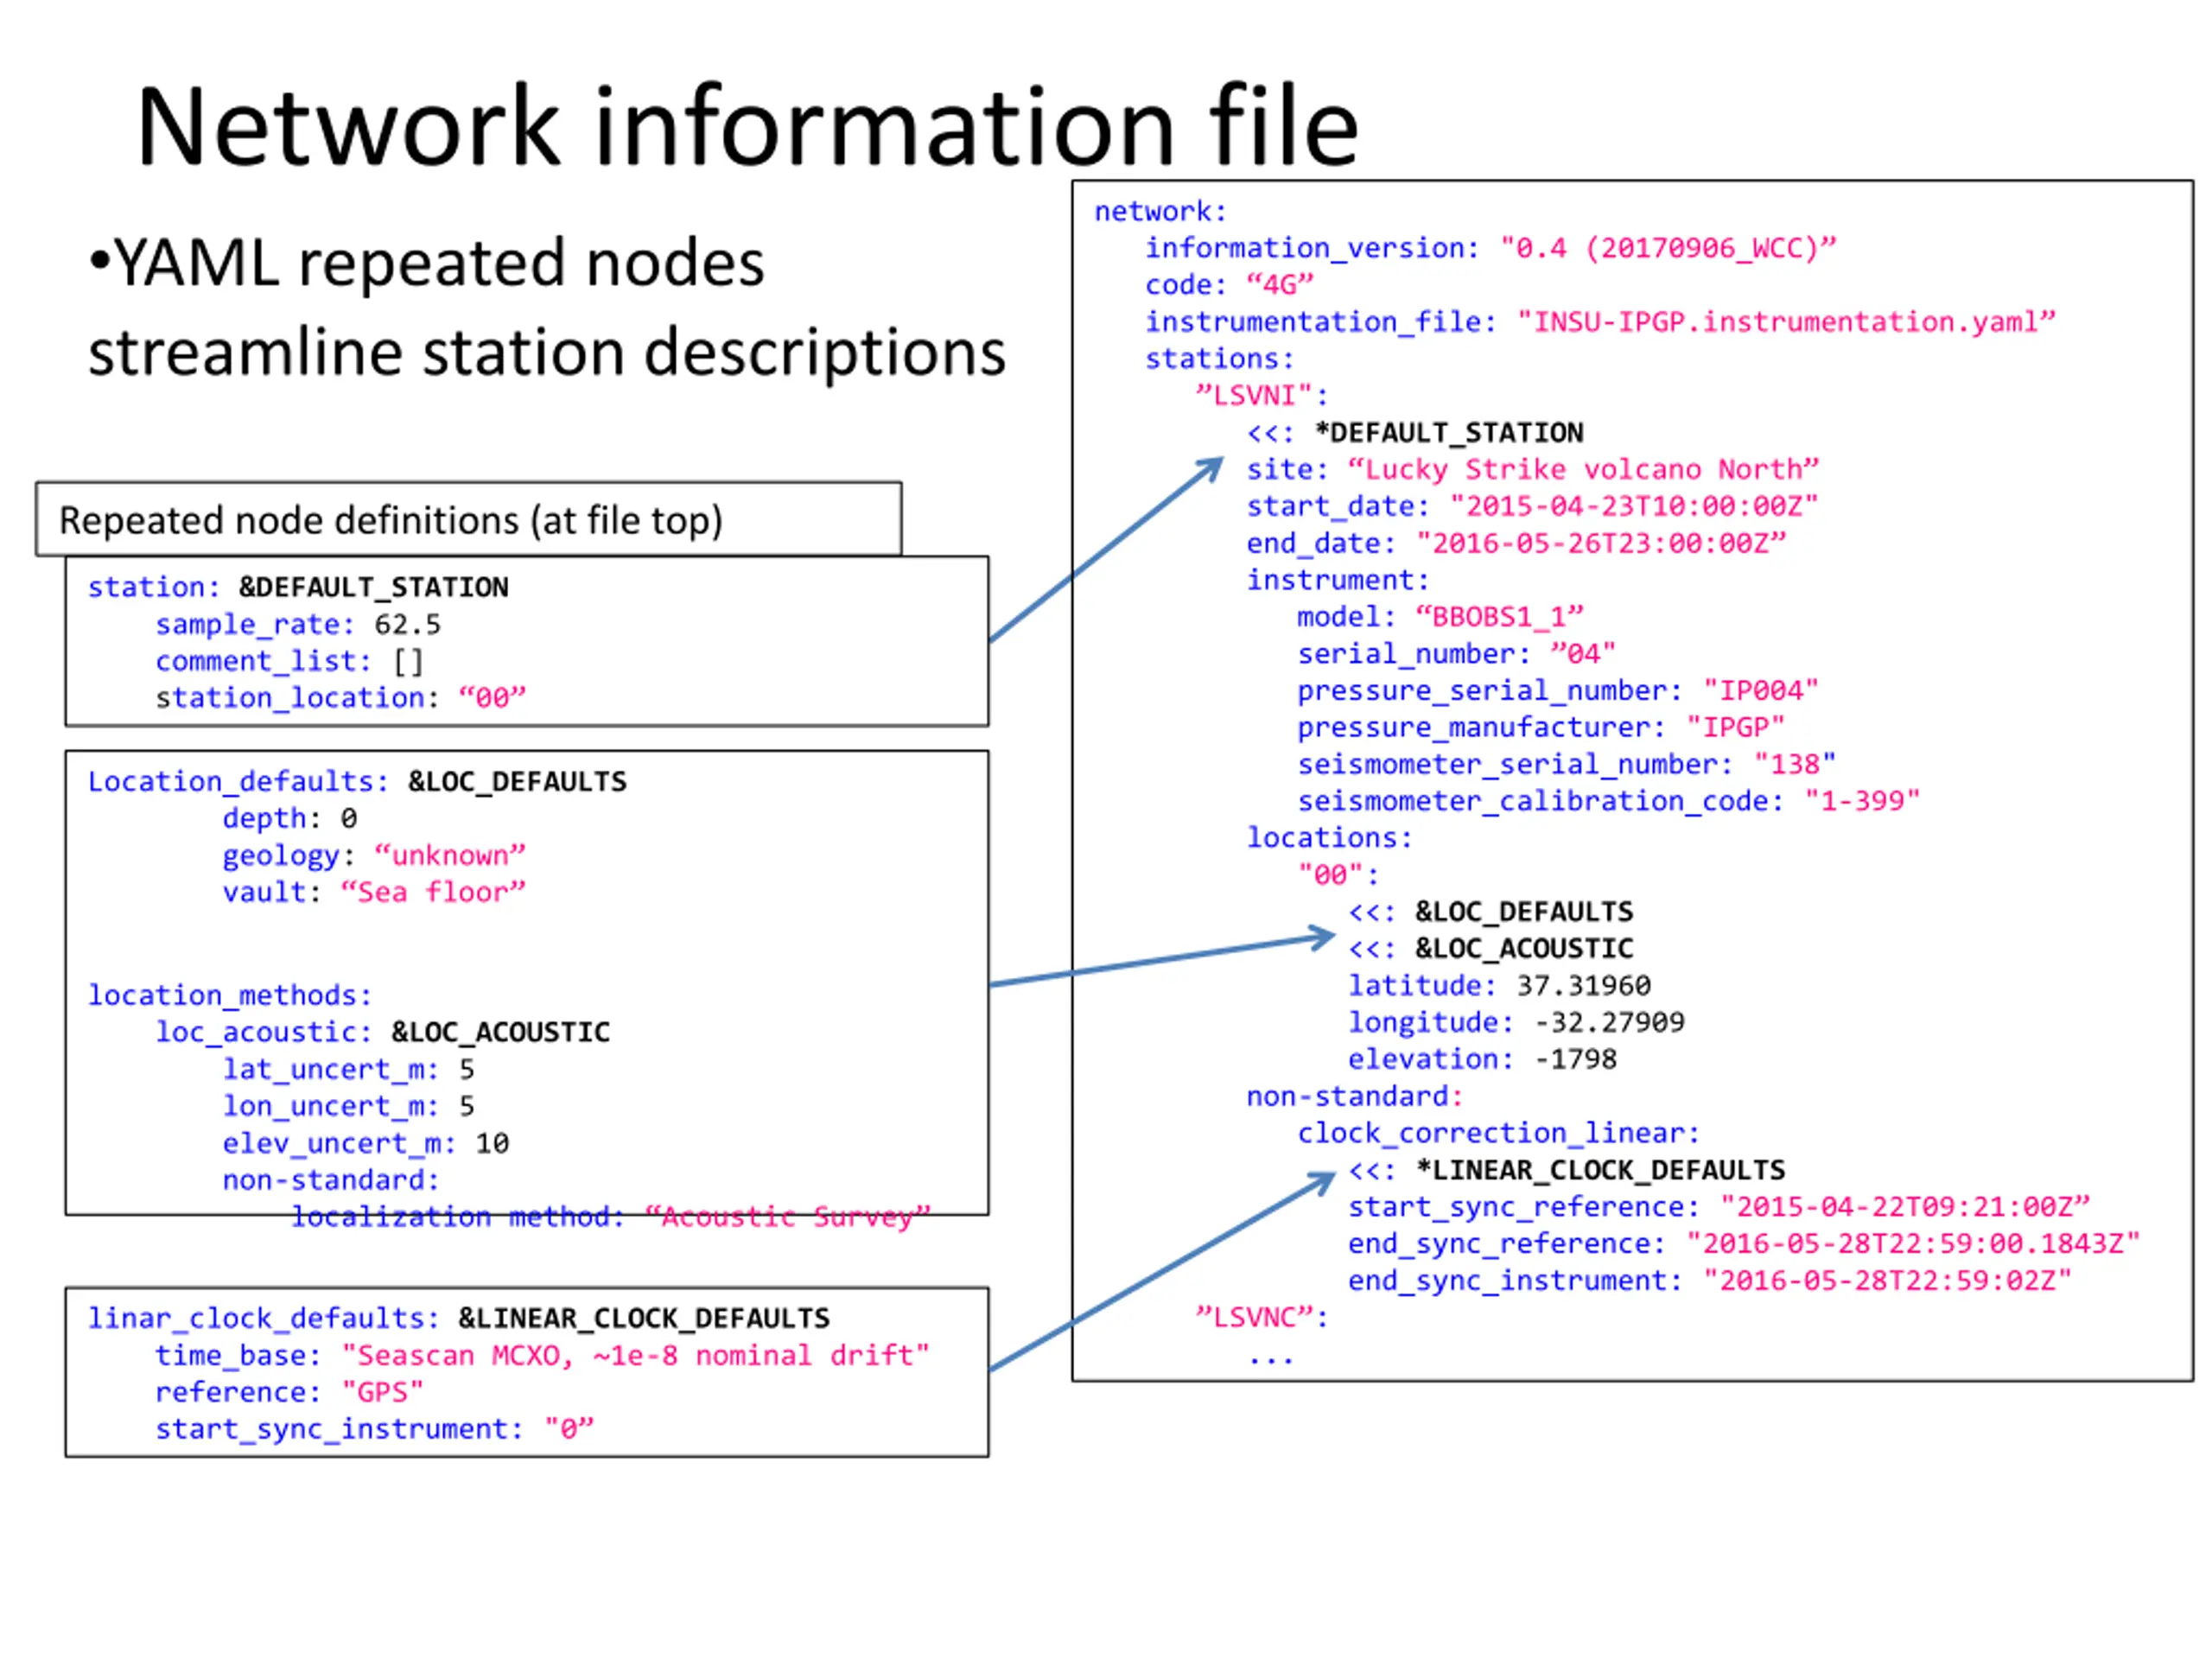Select "loc_acoustic: &LOC_ACOUSTIC" line
Screen dimensions: 2212x1659
(x=382, y=1031)
